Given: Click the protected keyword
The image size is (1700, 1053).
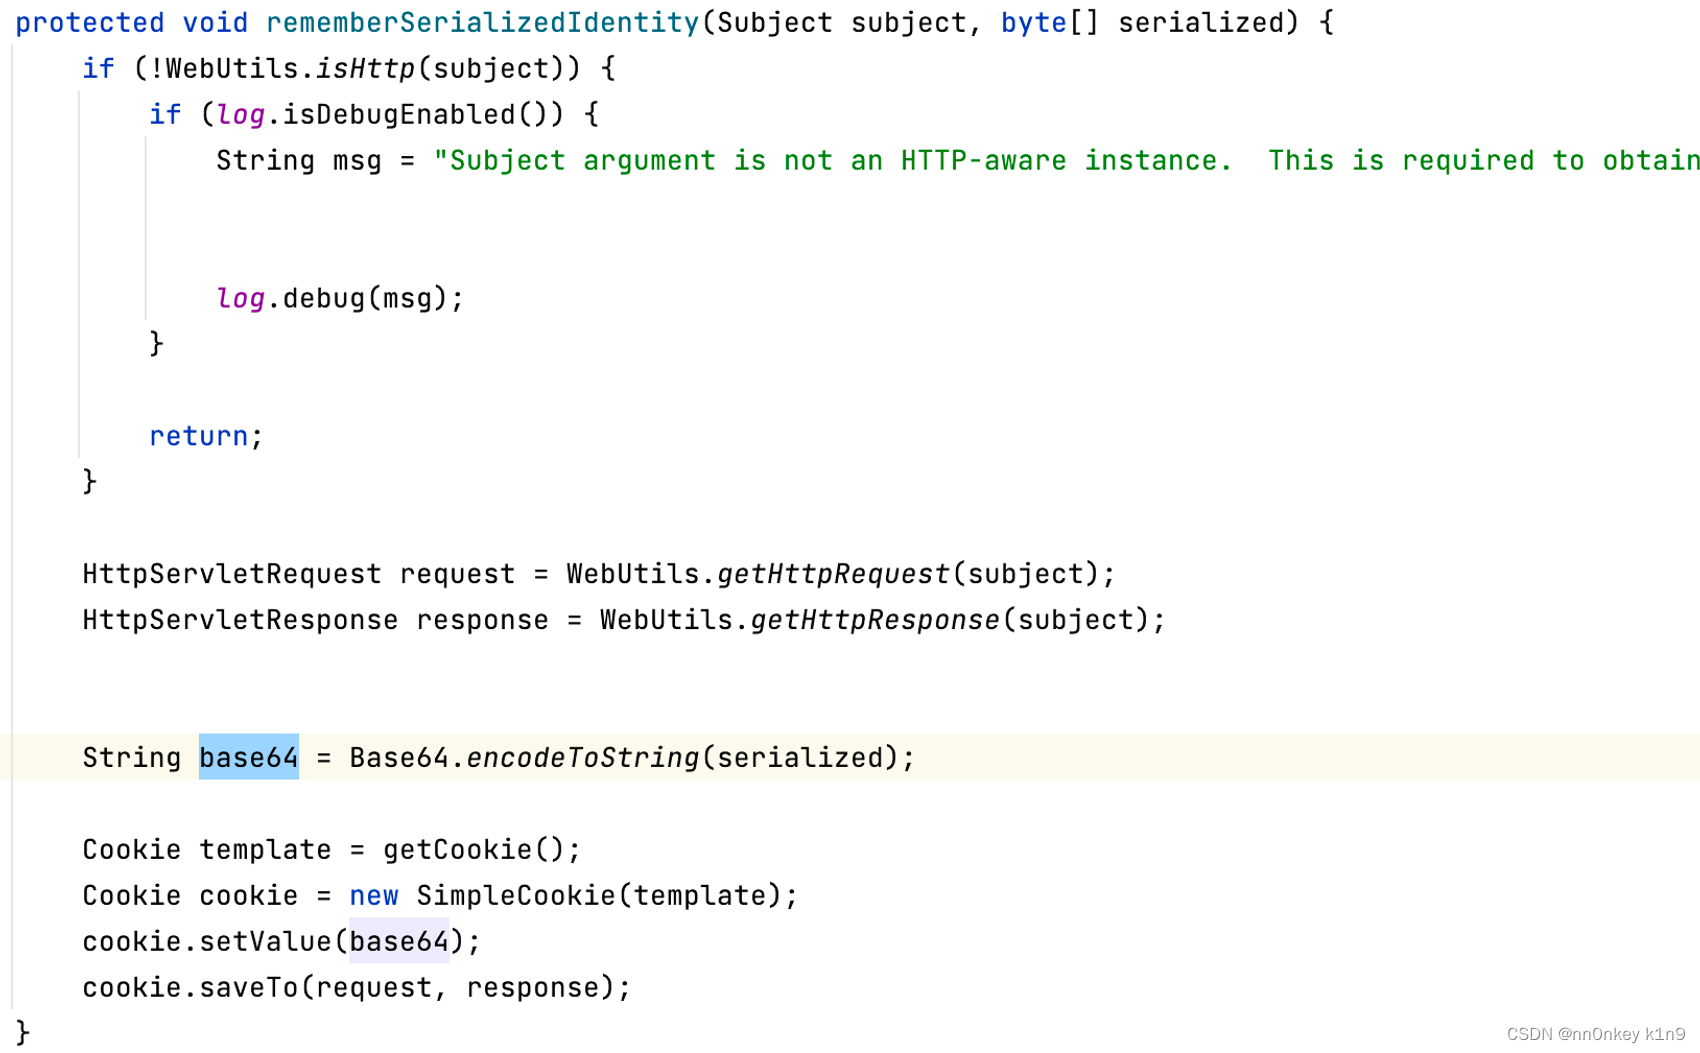Looking at the screenshot, I should tap(90, 22).
